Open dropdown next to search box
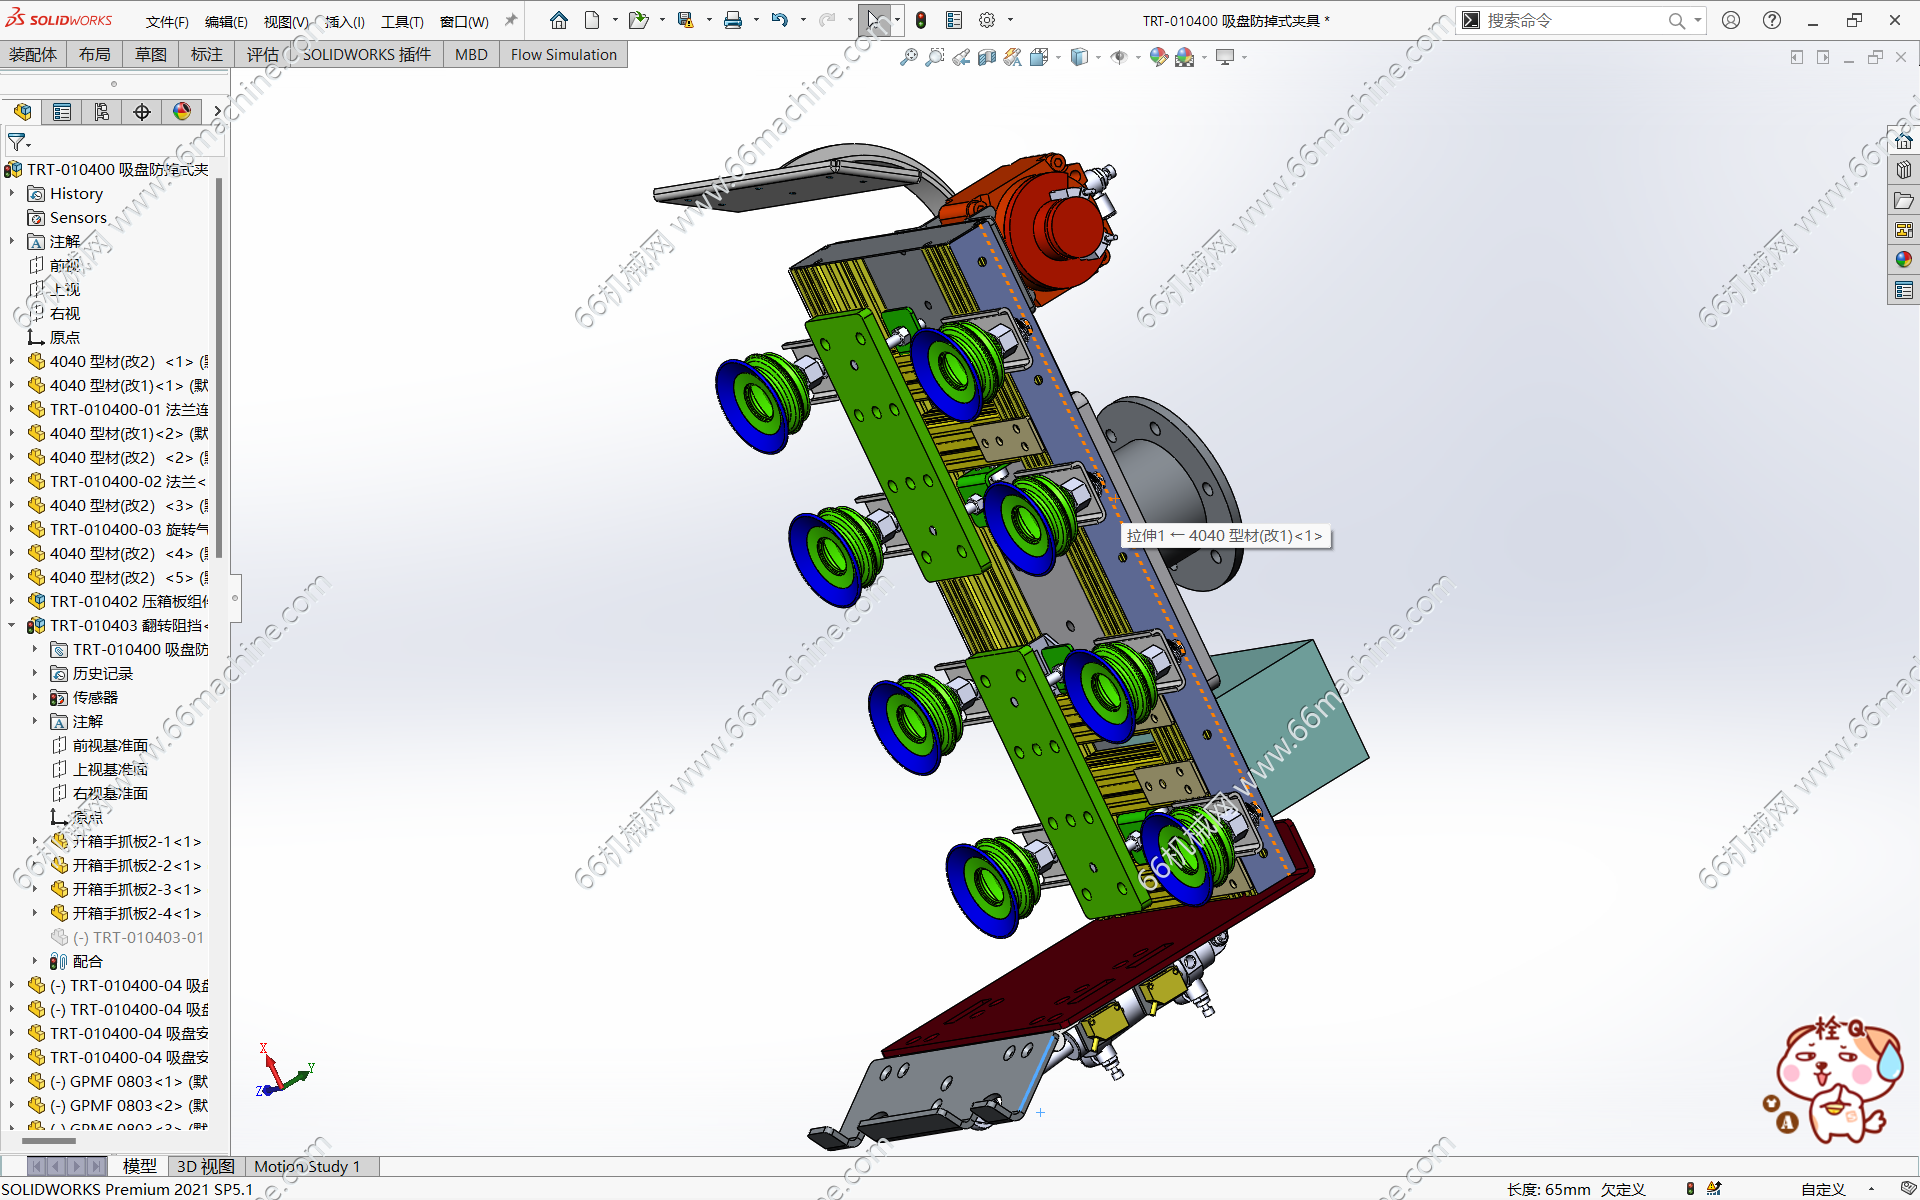1920x1200 pixels. coord(1698,20)
